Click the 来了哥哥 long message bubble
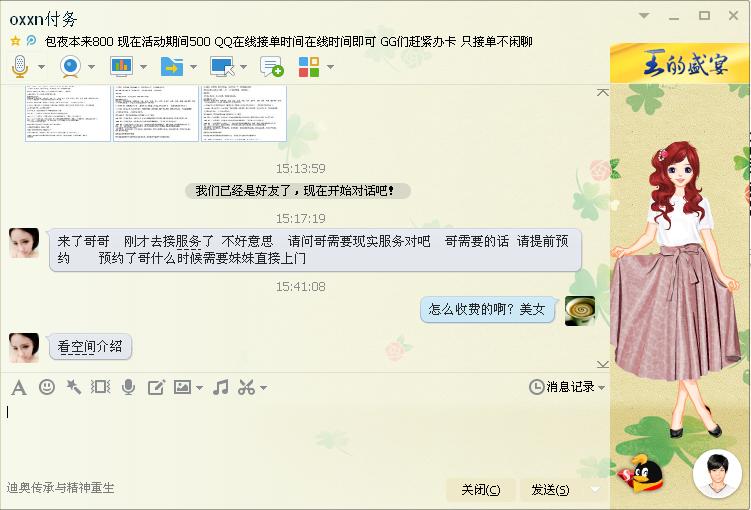This screenshot has width=751, height=510. tap(315, 250)
